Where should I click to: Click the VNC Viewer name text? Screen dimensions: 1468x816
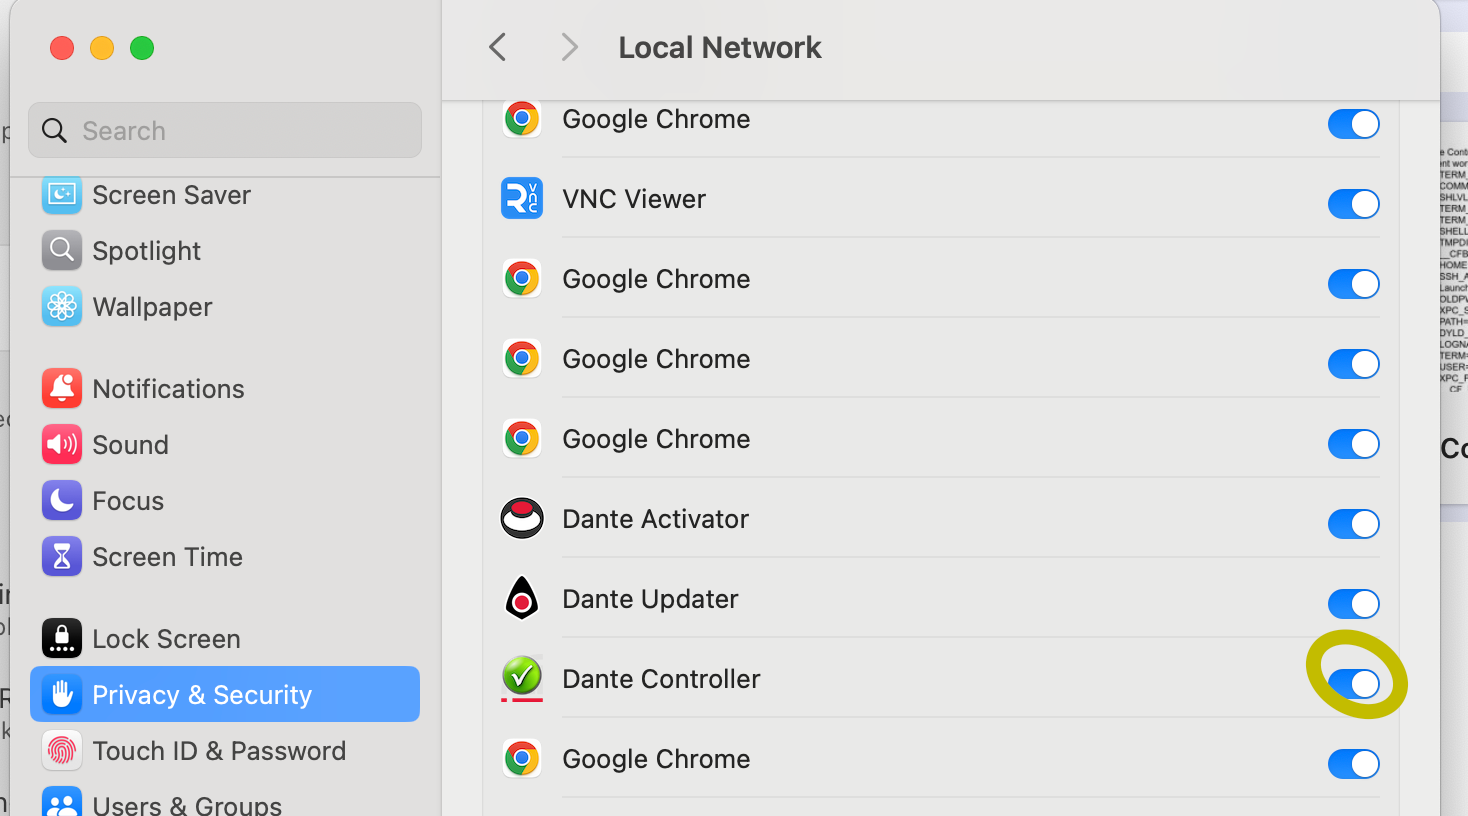pos(634,199)
